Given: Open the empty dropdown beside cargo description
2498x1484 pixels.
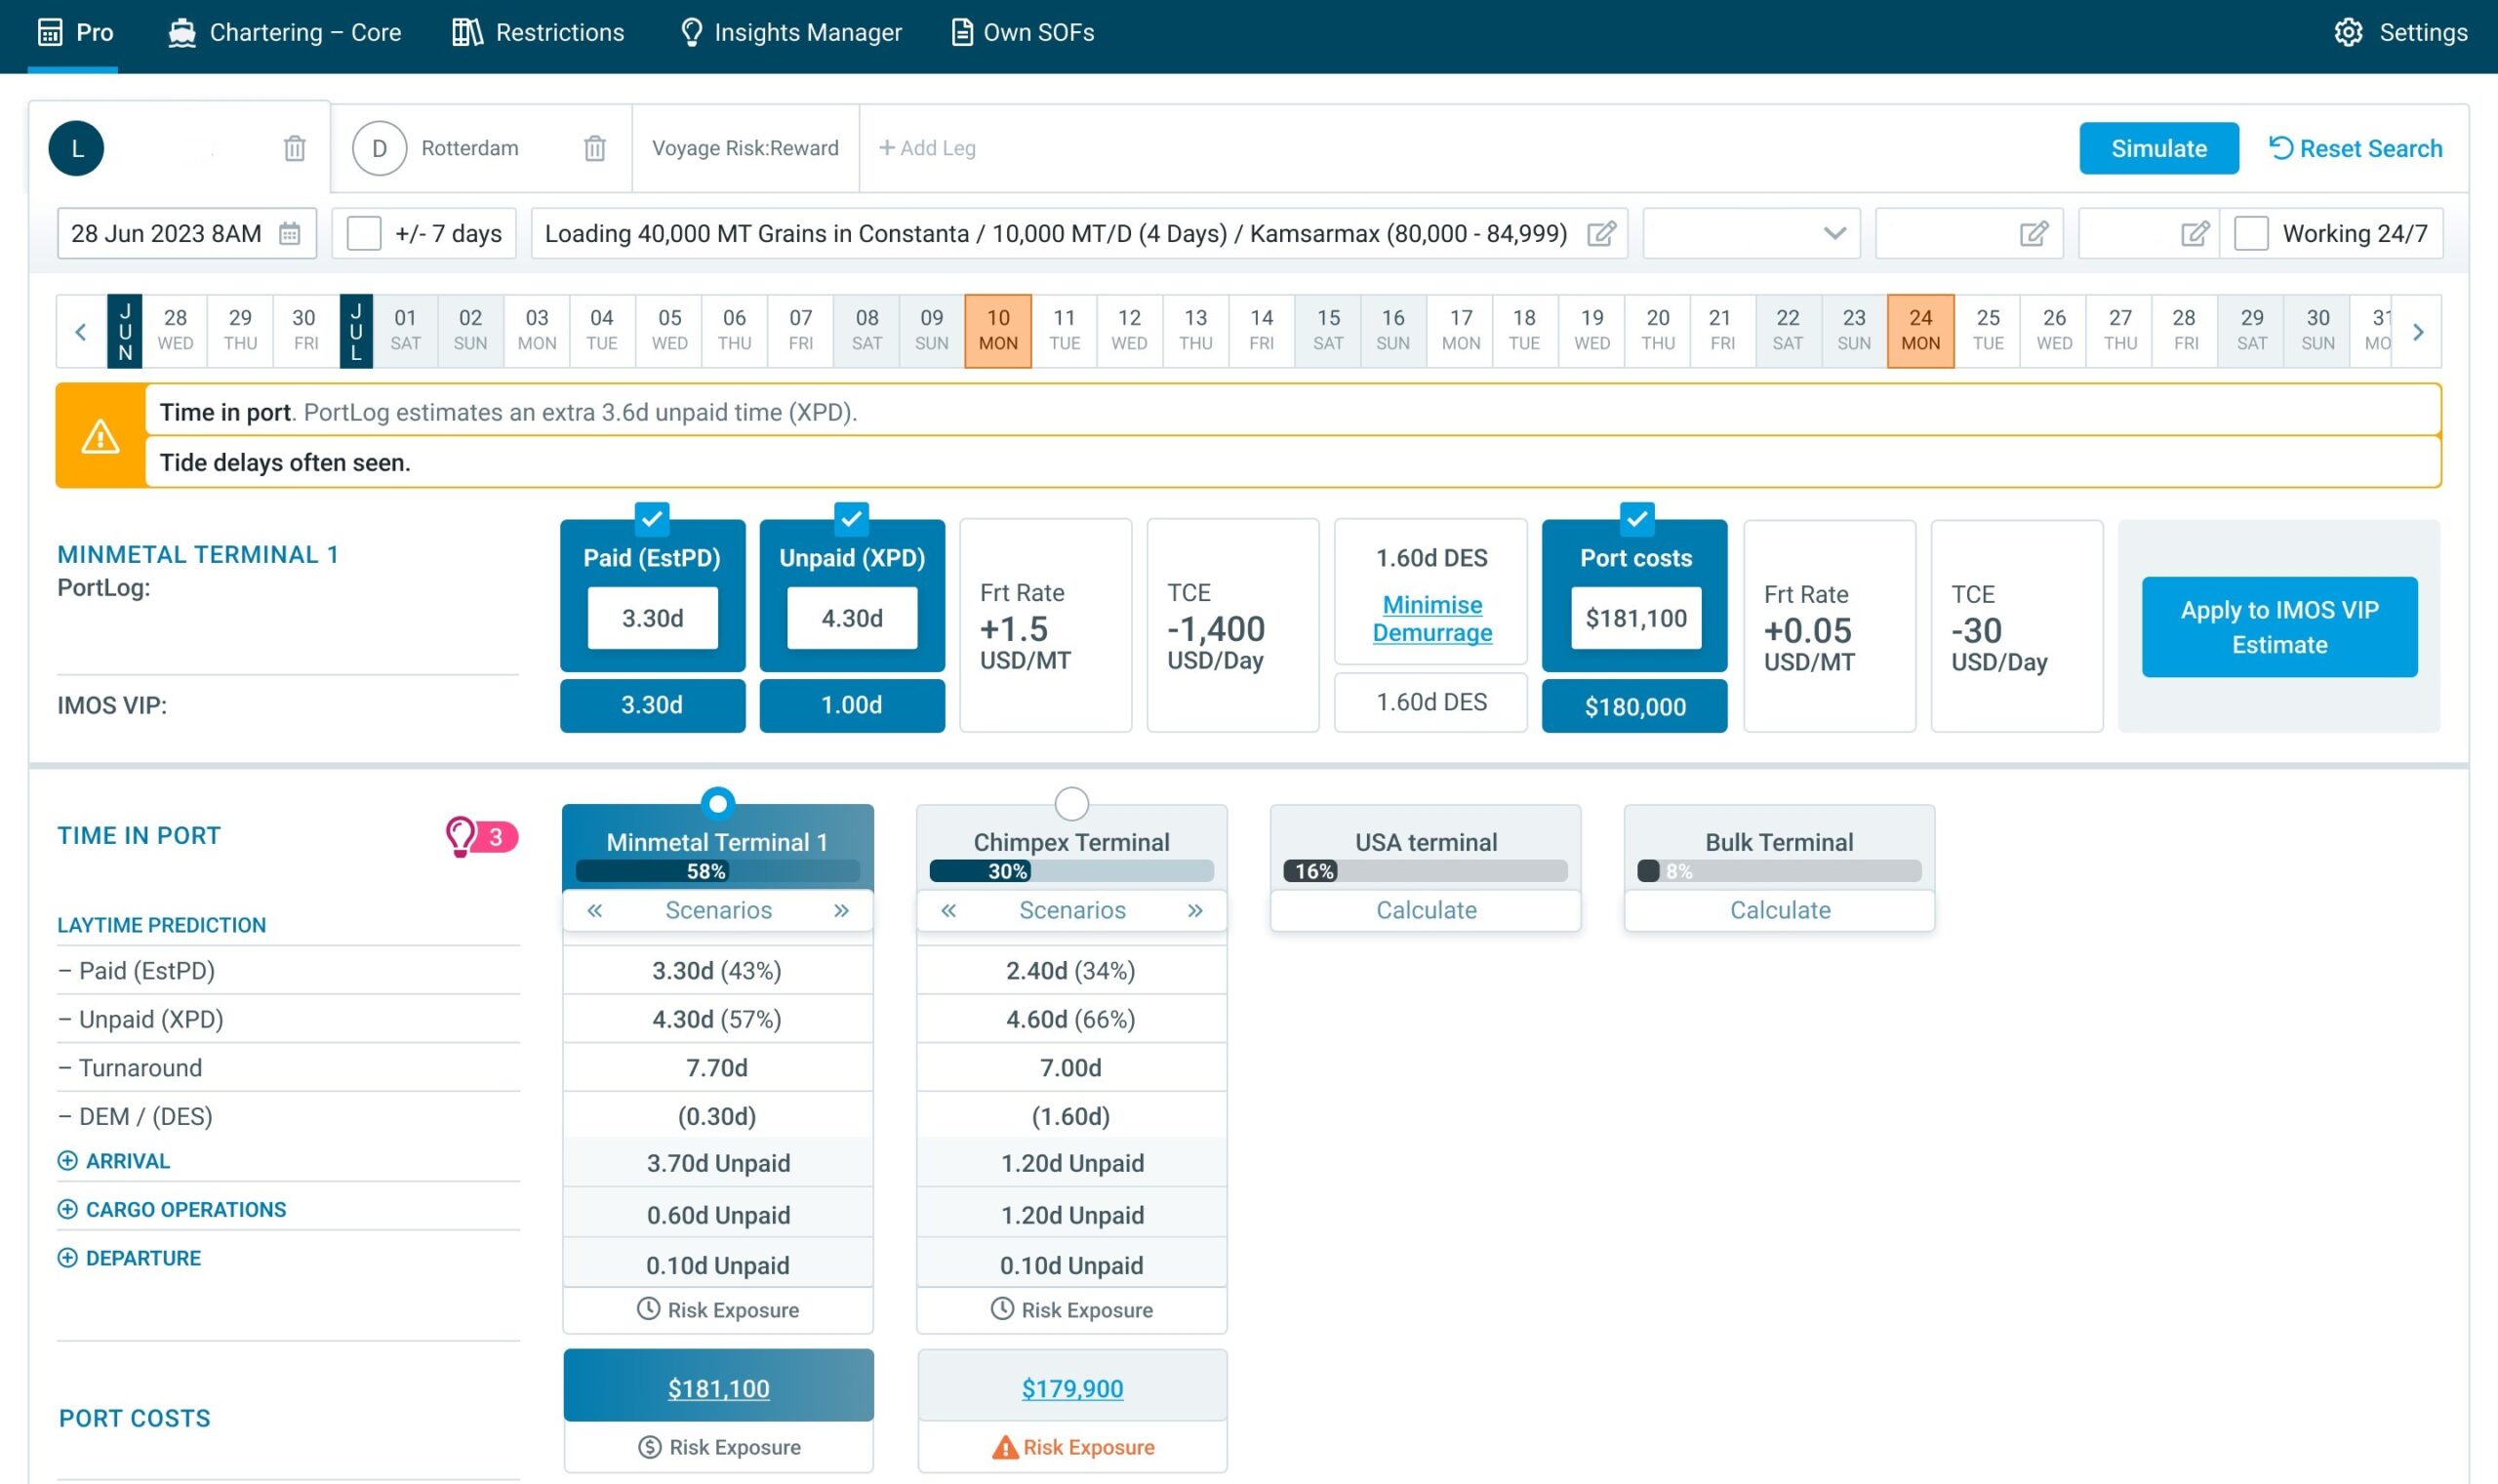Looking at the screenshot, I should [x=1751, y=233].
